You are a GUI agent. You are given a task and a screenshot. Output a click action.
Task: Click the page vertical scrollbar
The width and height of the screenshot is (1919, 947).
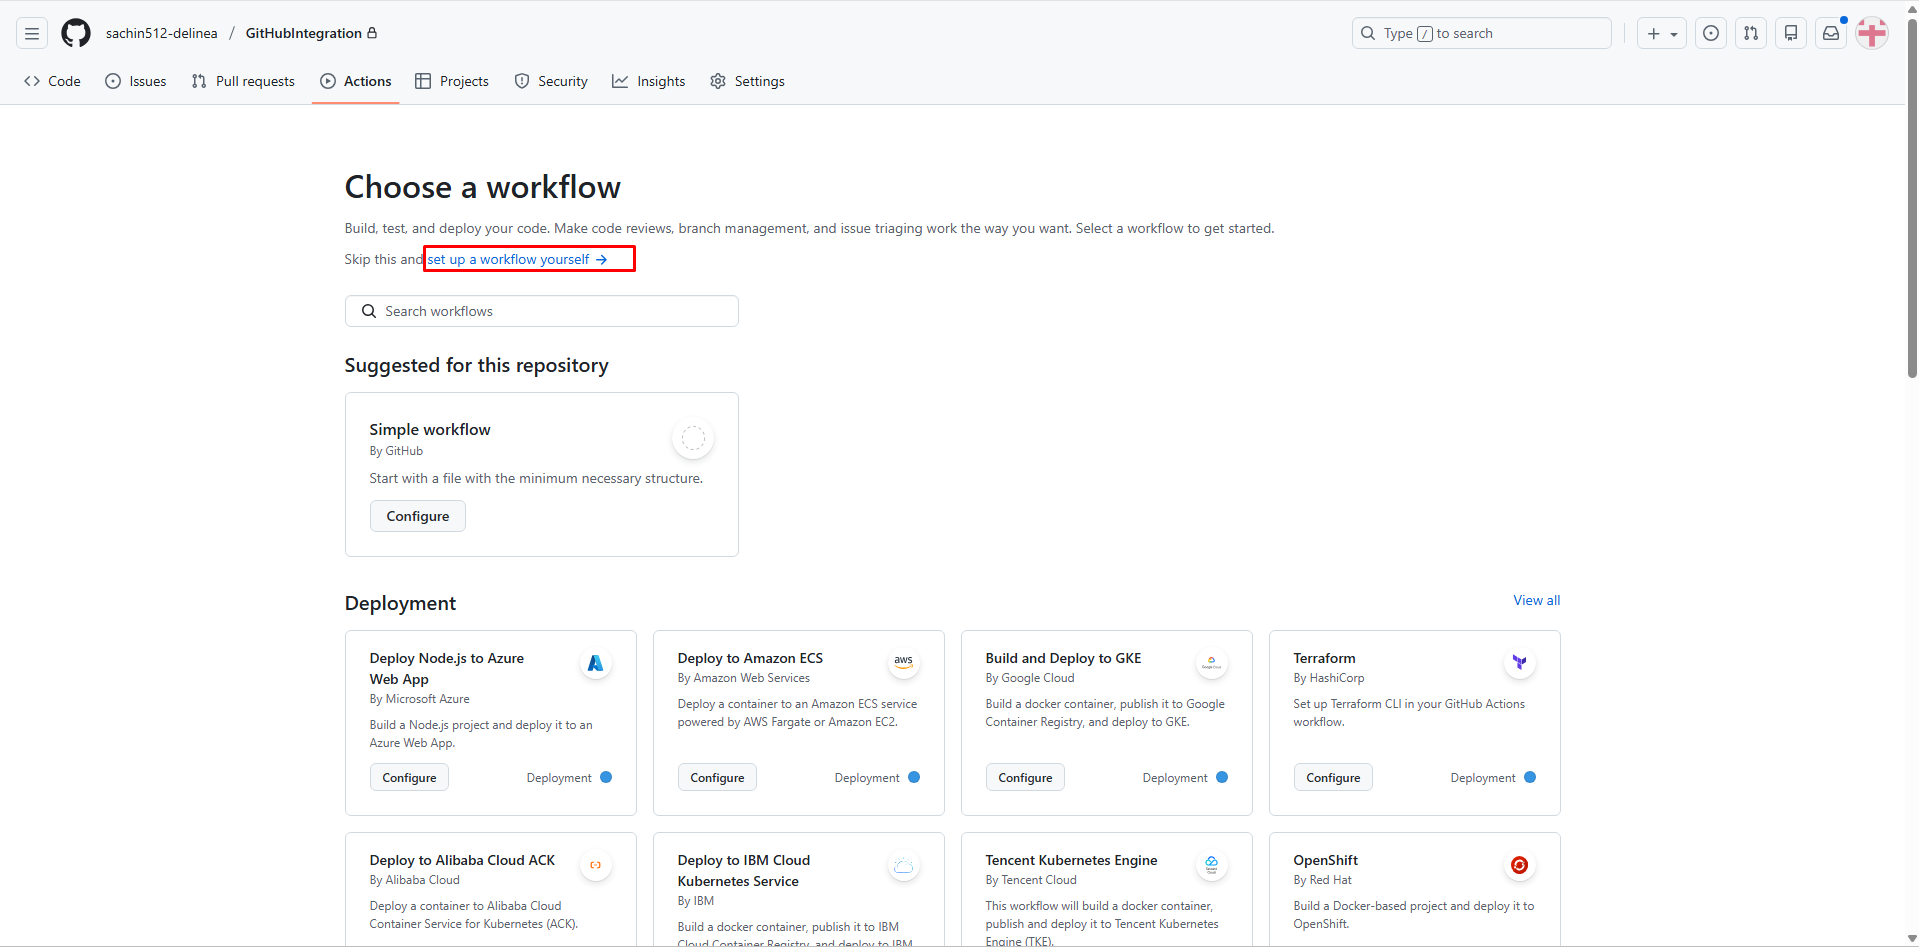pyautogui.click(x=1912, y=200)
